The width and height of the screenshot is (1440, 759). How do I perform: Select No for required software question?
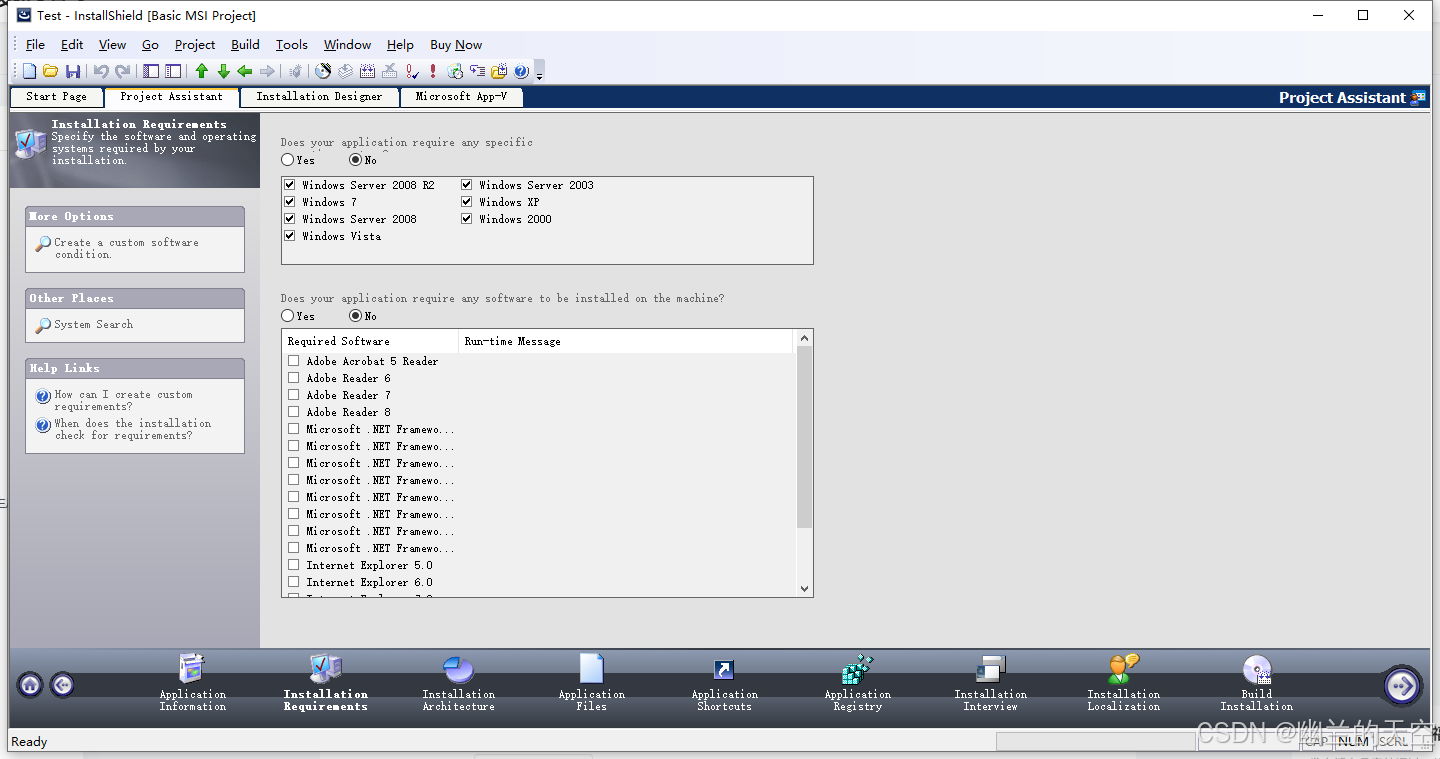click(x=355, y=316)
